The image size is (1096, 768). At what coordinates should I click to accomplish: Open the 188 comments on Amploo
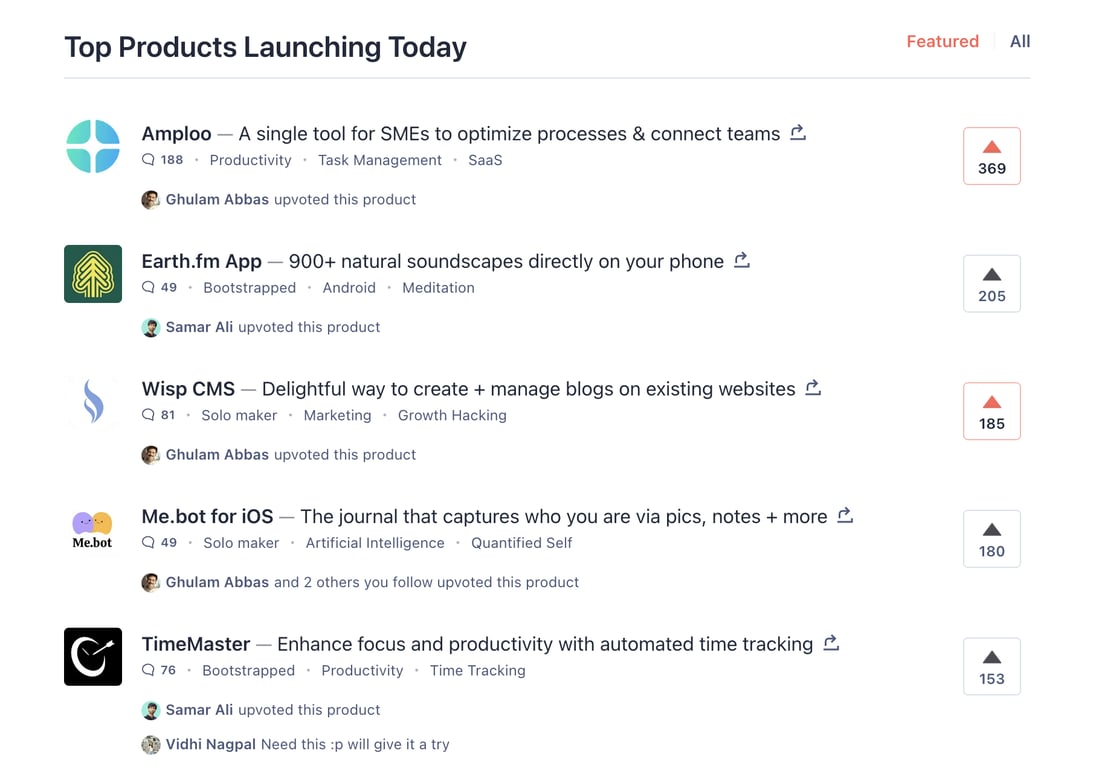coord(163,160)
